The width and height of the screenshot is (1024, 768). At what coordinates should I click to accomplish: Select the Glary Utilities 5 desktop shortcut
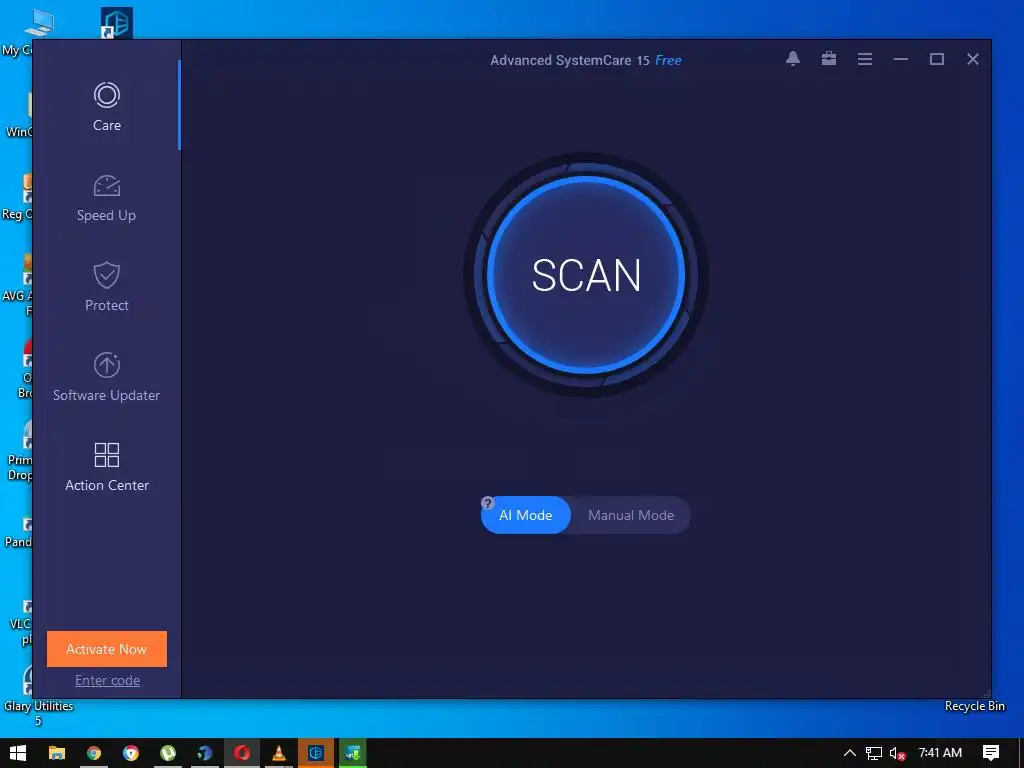pos(38,697)
